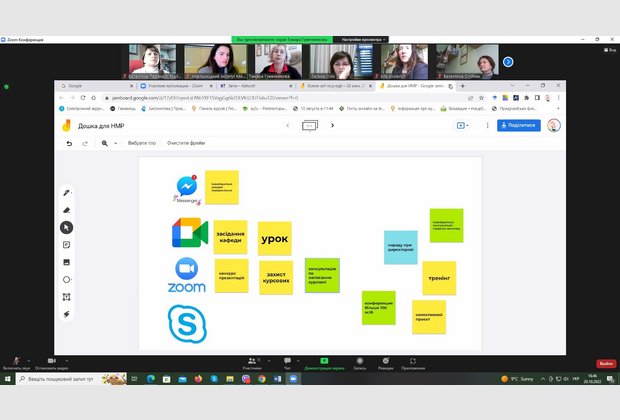The width and height of the screenshot is (620, 420).
Task: Click the Undo arrow in Jamboard
Action: point(69,143)
